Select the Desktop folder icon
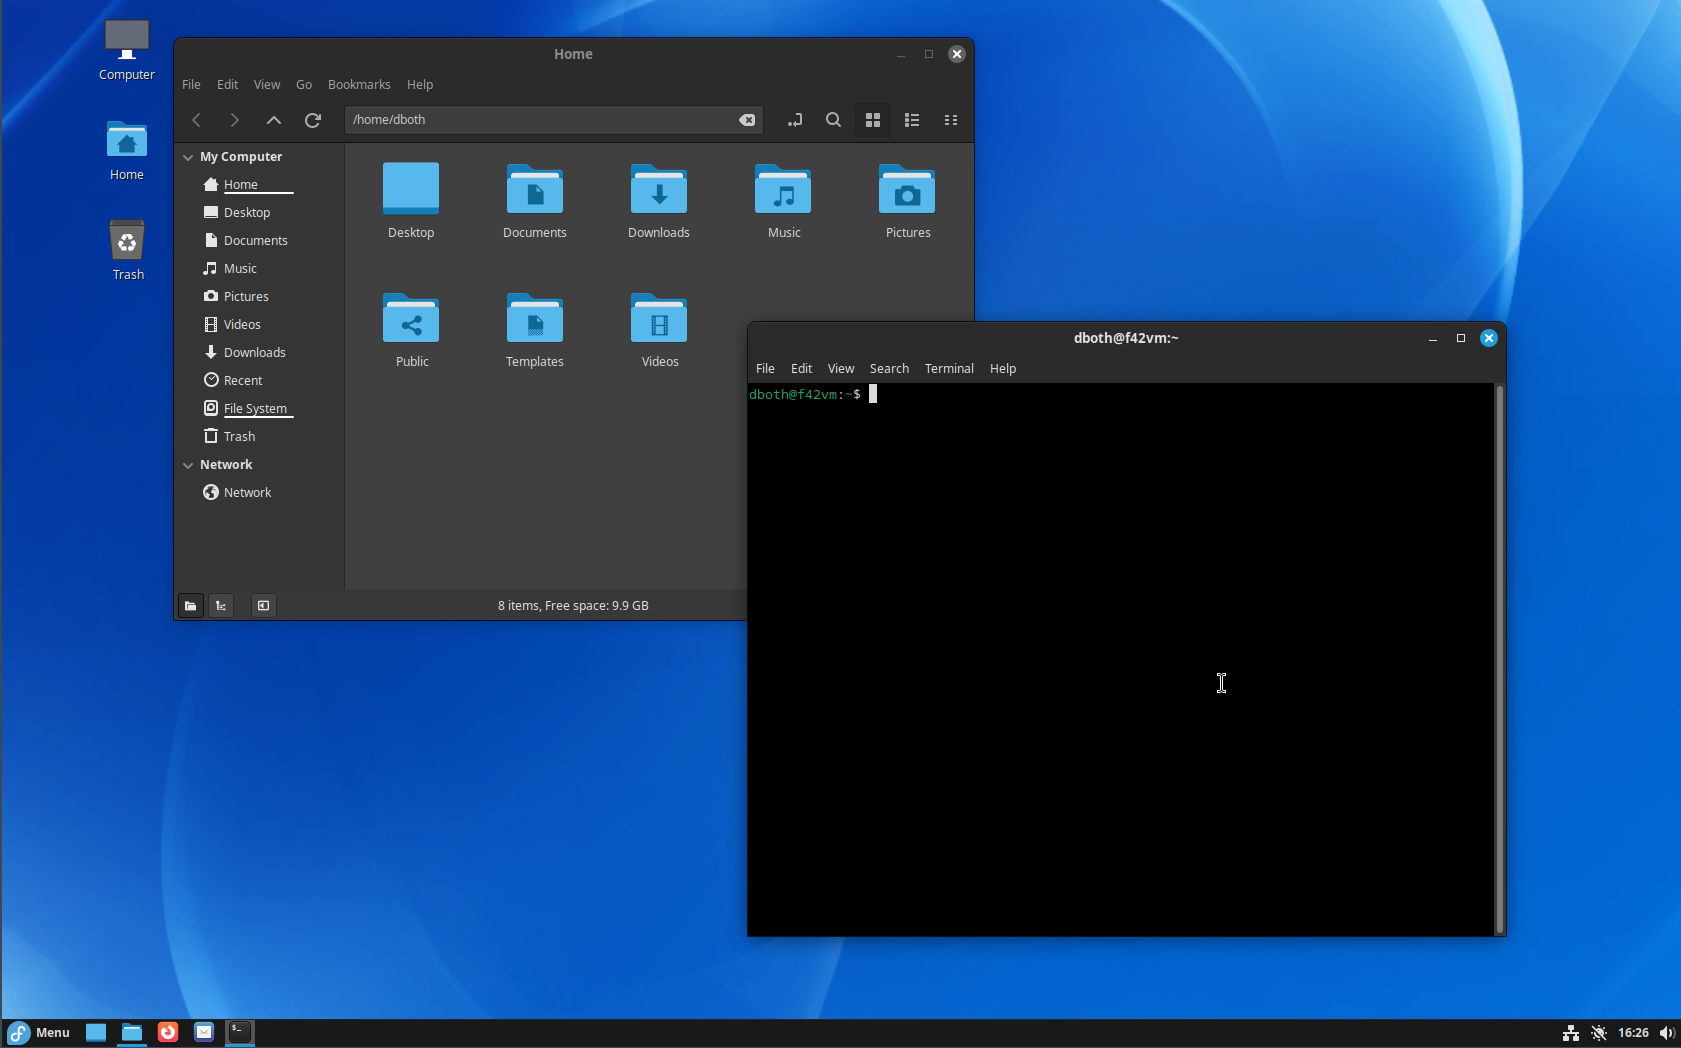Screen dimensions: 1681x1048 click(411, 189)
